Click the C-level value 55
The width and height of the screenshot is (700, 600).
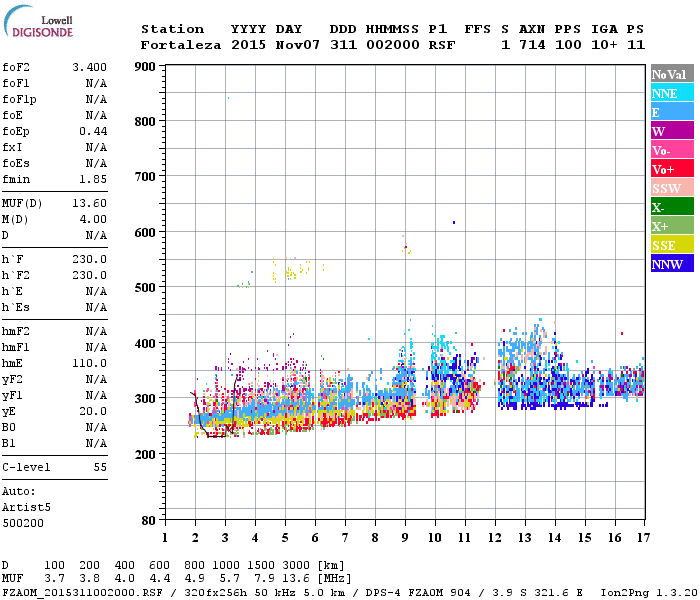tap(100, 467)
